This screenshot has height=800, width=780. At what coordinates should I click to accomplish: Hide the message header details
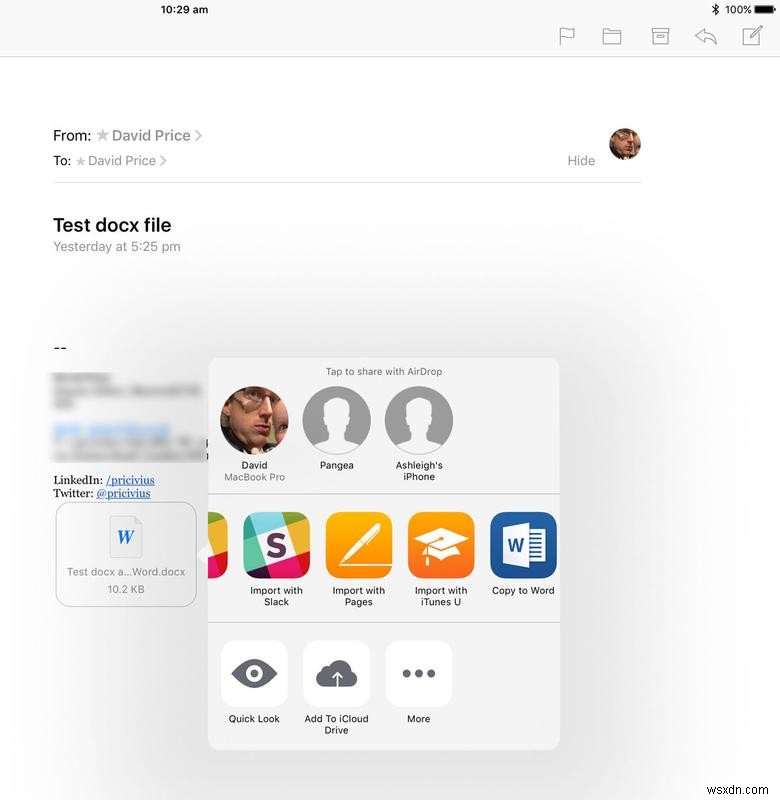[x=581, y=161]
